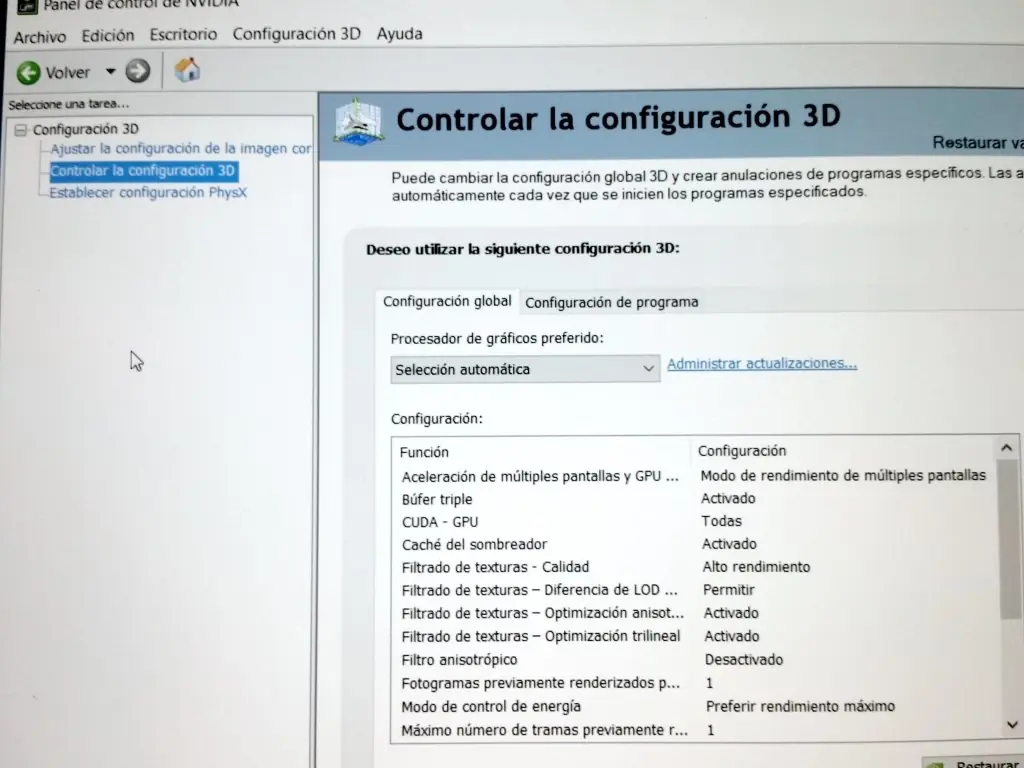Select Filtrado de texturas Optimización trilineal row
Image resolution: width=1024 pixels, height=768 pixels.
pyautogui.click(x=697, y=636)
